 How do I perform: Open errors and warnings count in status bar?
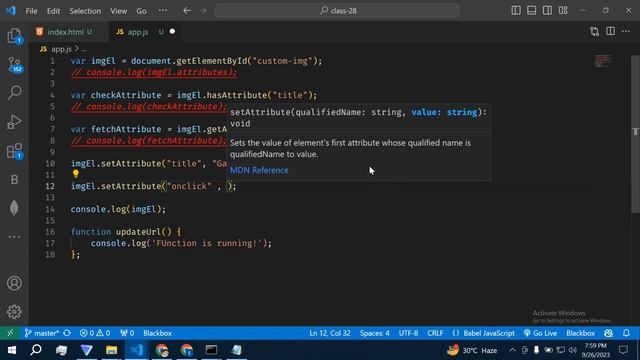[x=95, y=333]
